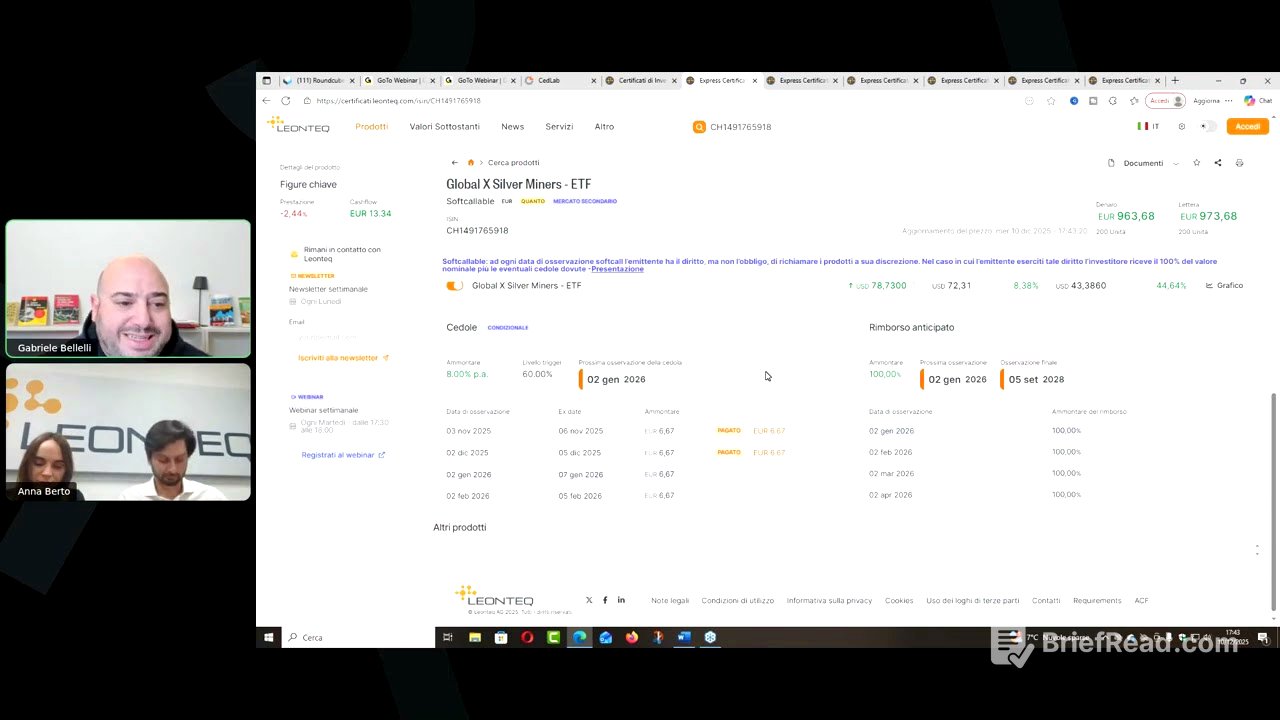Image resolution: width=1280 pixels, height=720 pixels.
Task: Click the orange home breadcrumb icon
Action: click(470, 163)
